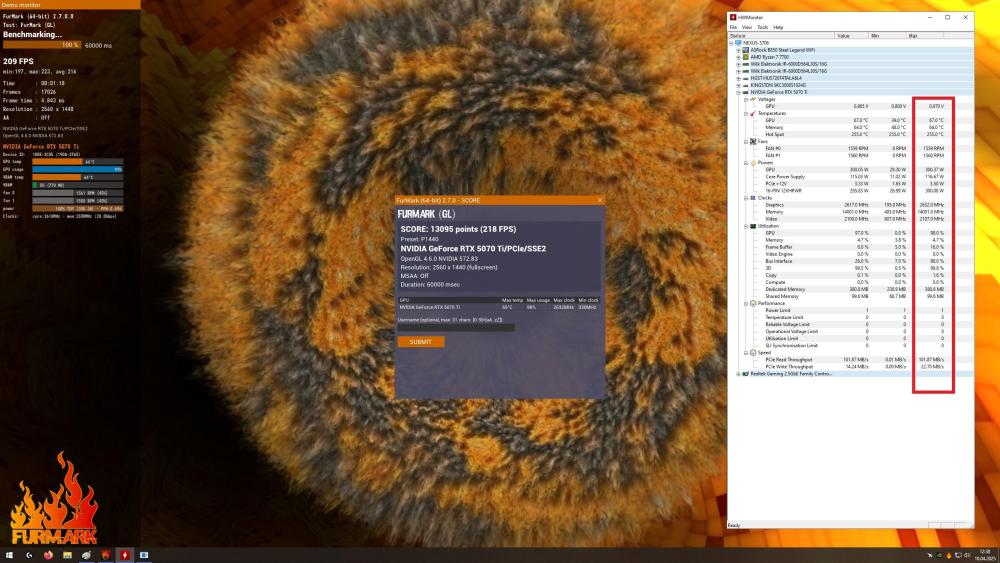The width and height of the screenshot is (1000, 563).
Task: Open the View menu in HWMonitor
Action: click(746, 27)
